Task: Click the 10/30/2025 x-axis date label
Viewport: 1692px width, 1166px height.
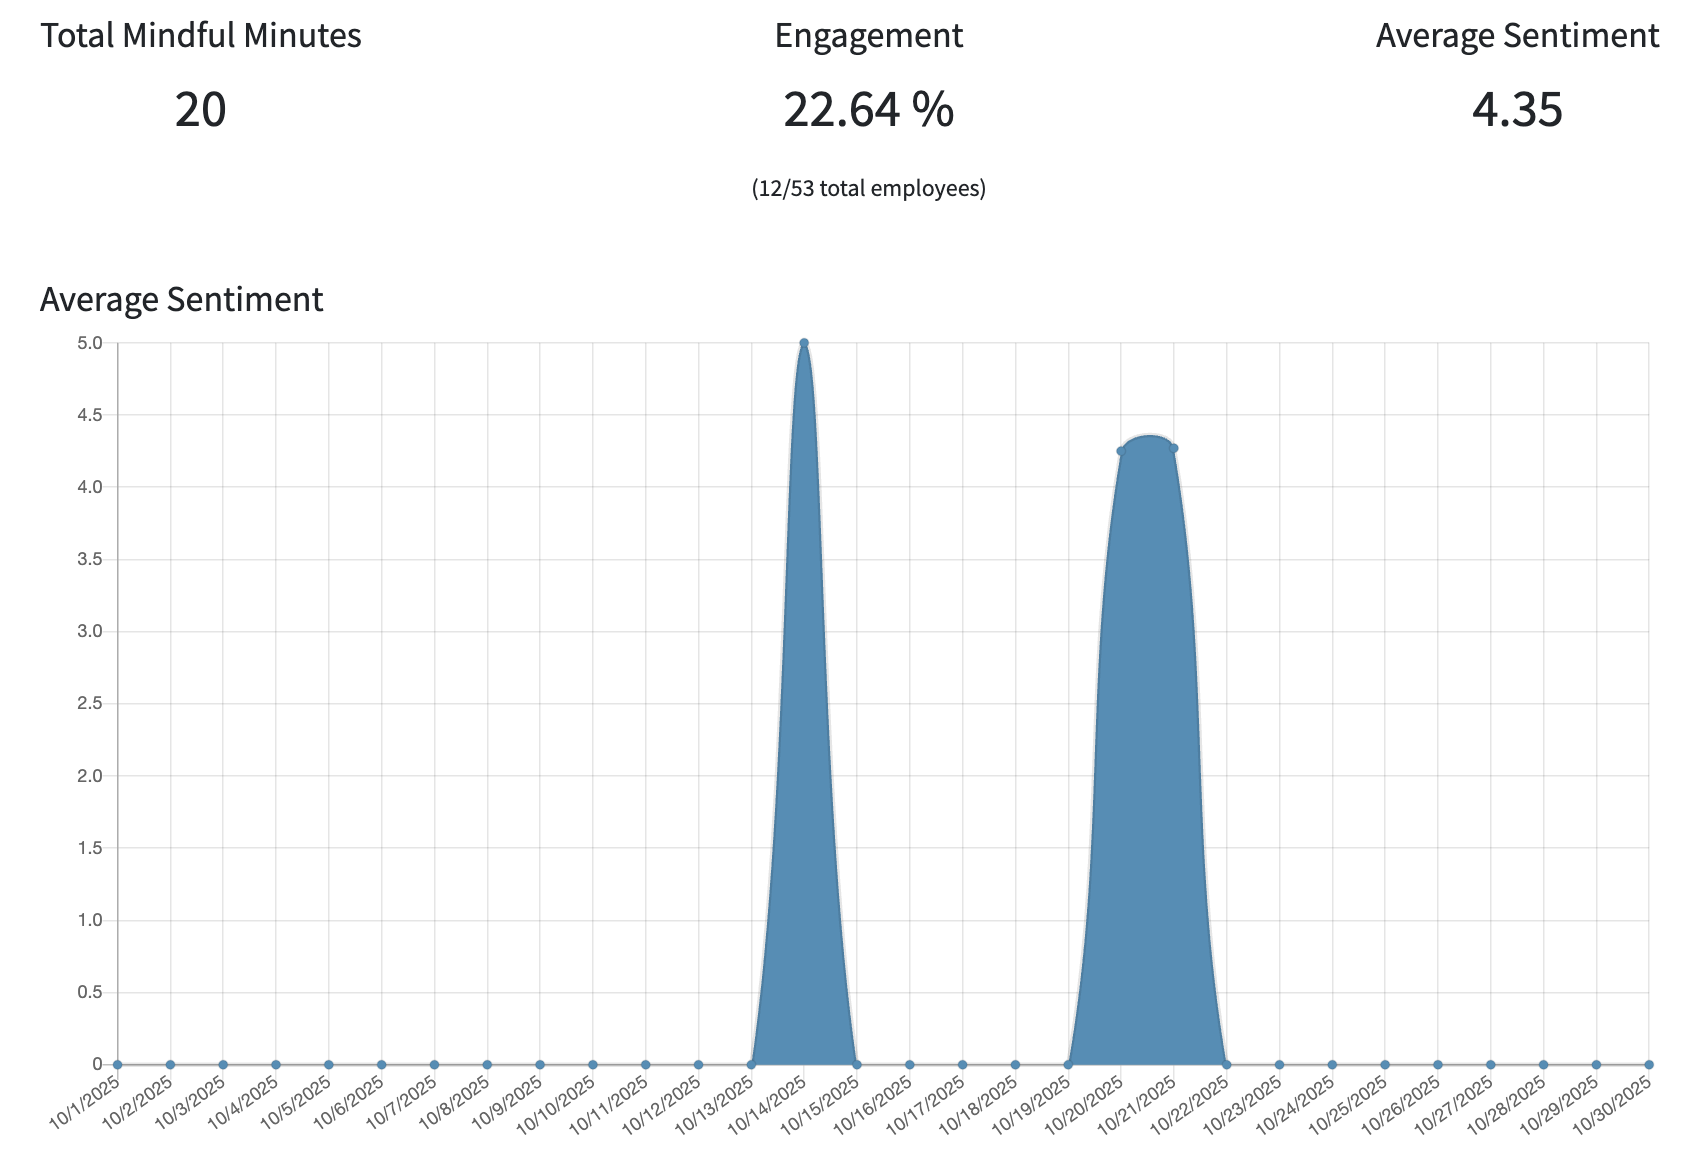Action: pos(1612,1105)
